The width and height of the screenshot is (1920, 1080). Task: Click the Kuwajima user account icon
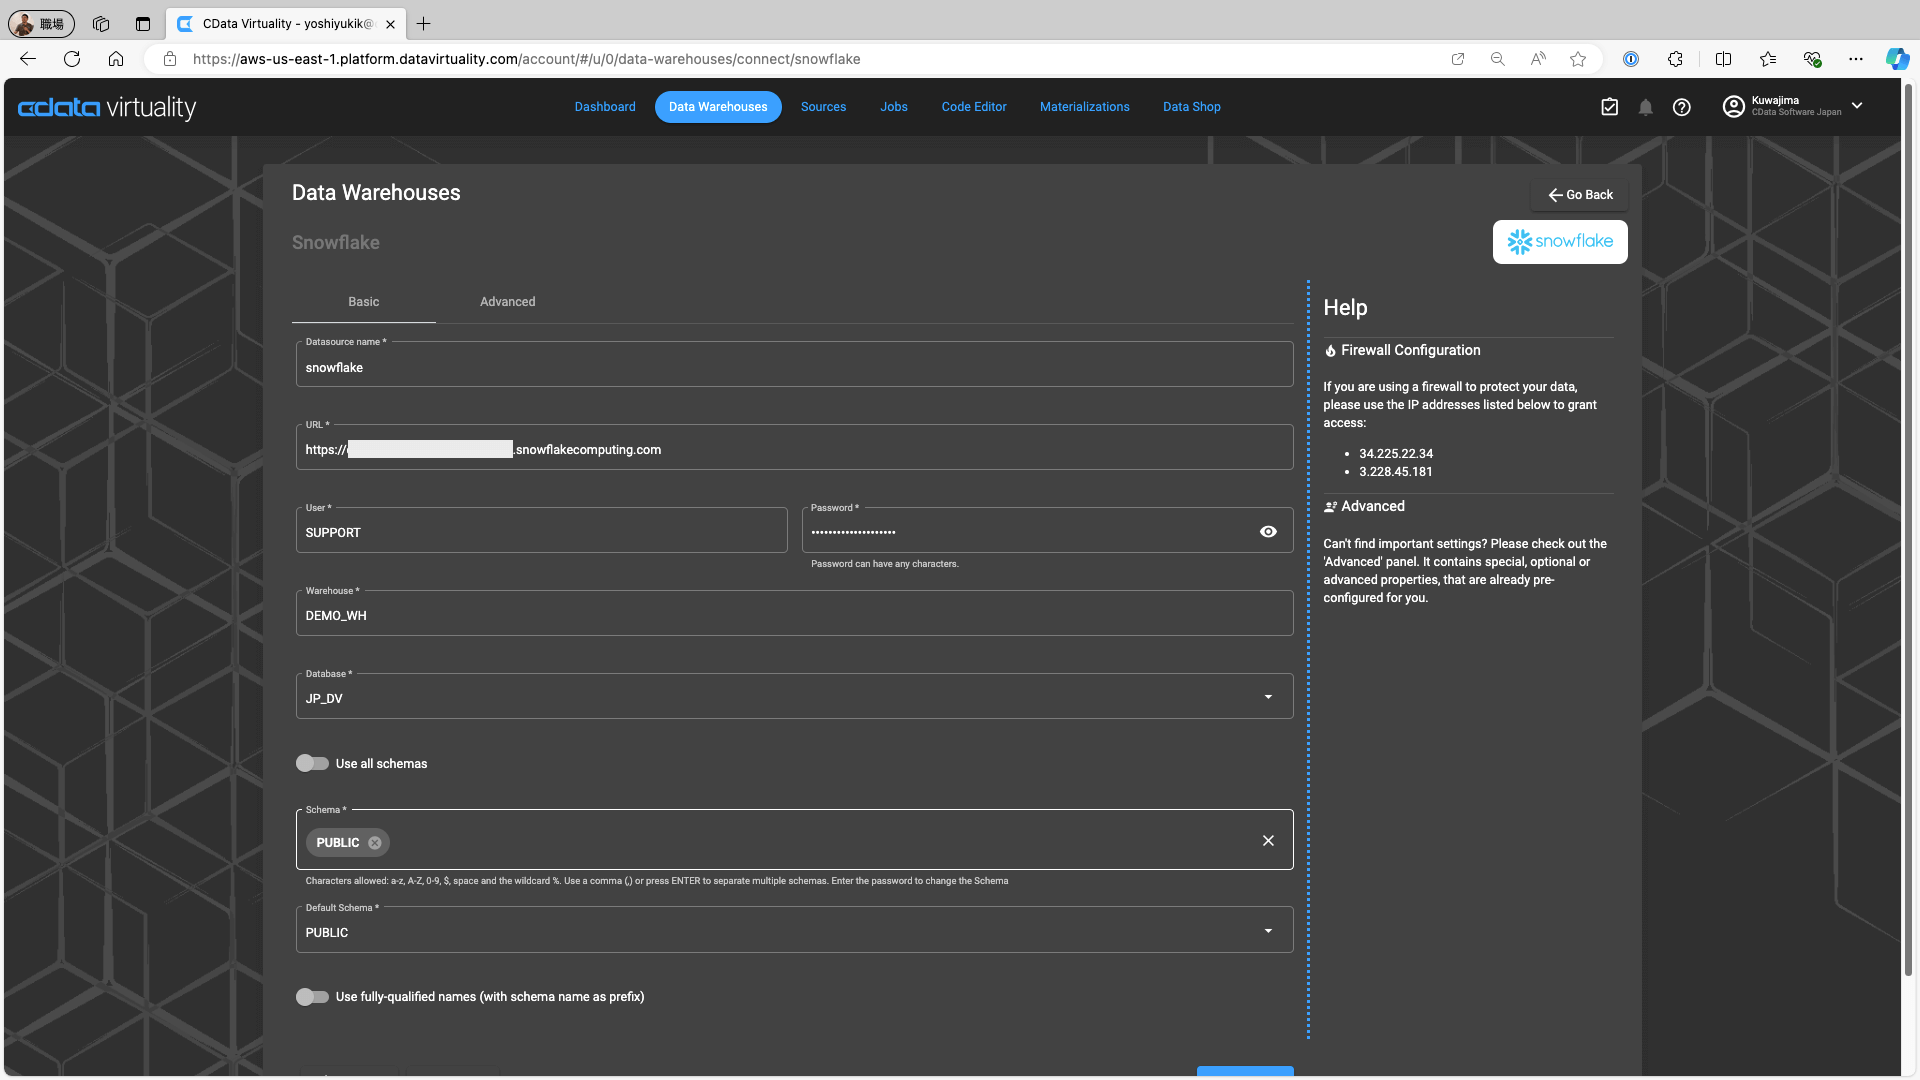(1733, 106)
